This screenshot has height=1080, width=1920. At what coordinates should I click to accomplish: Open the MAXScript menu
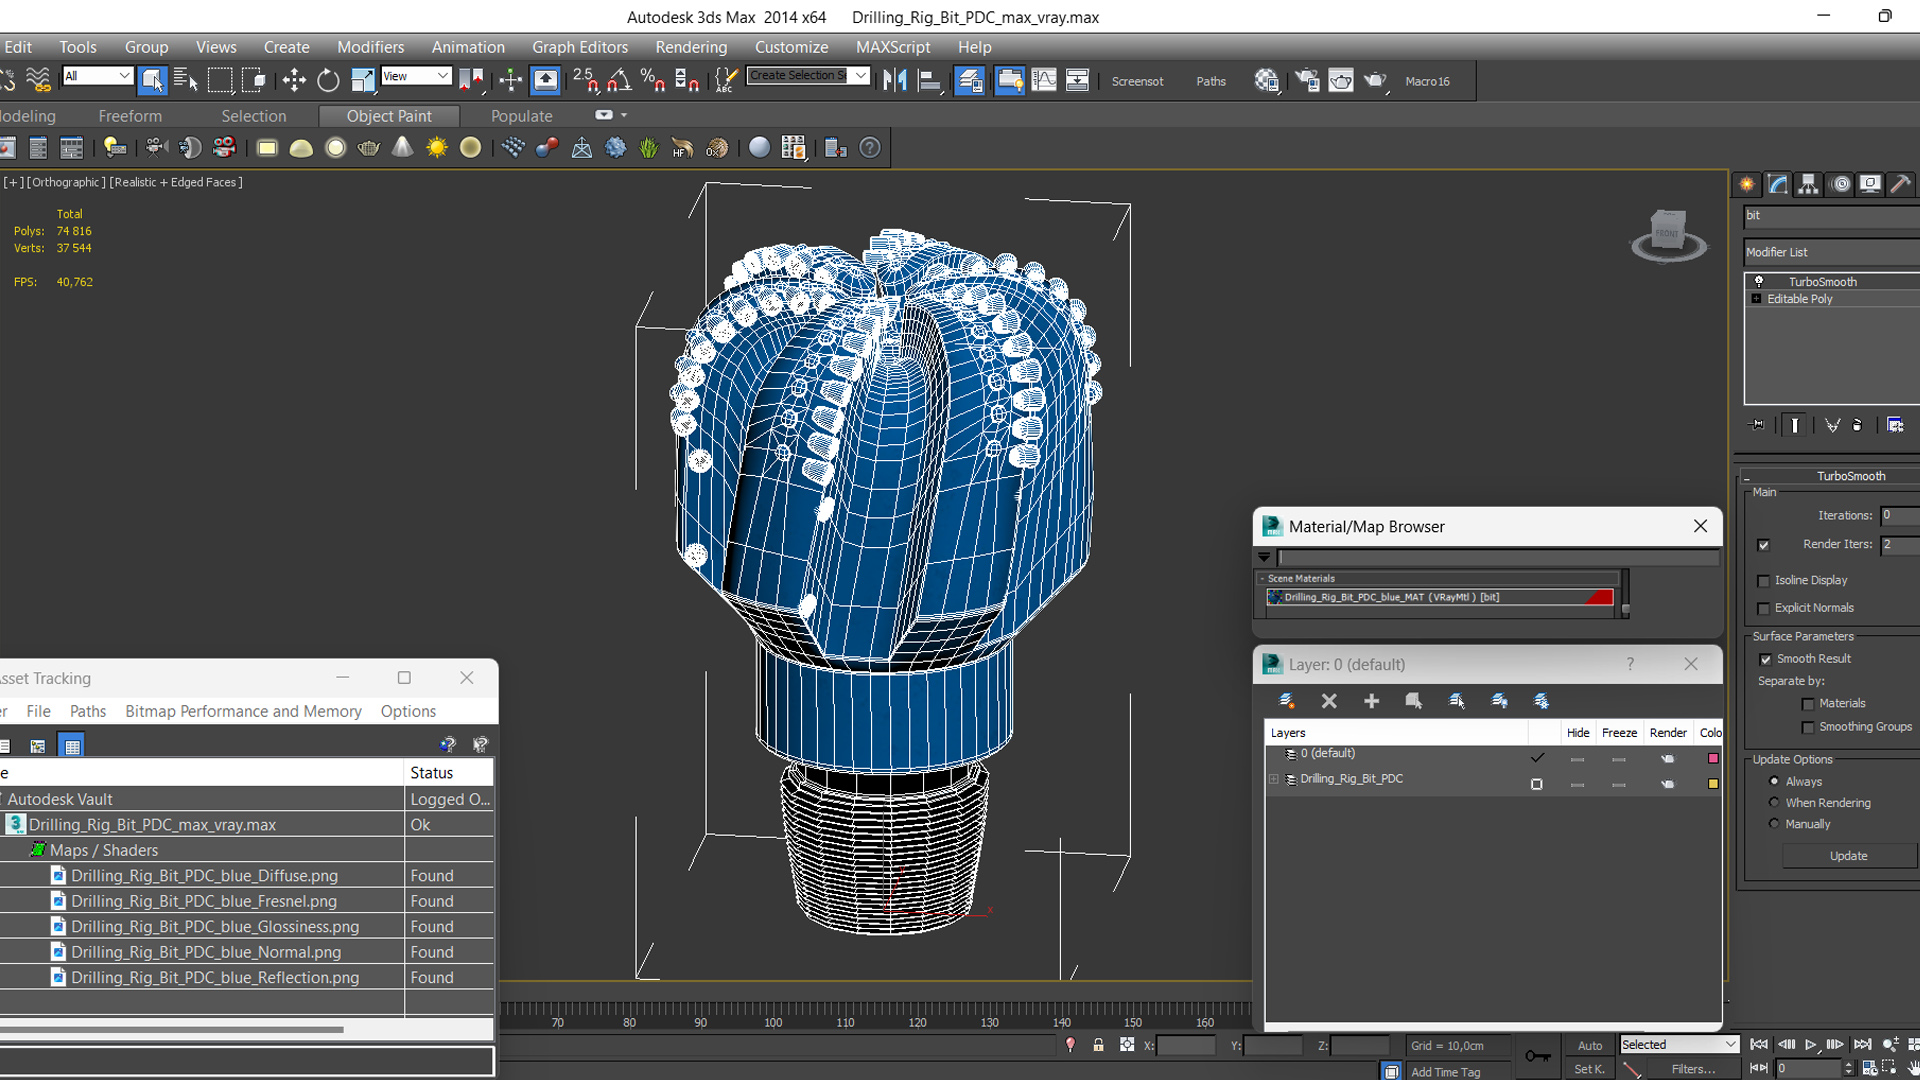893,47
